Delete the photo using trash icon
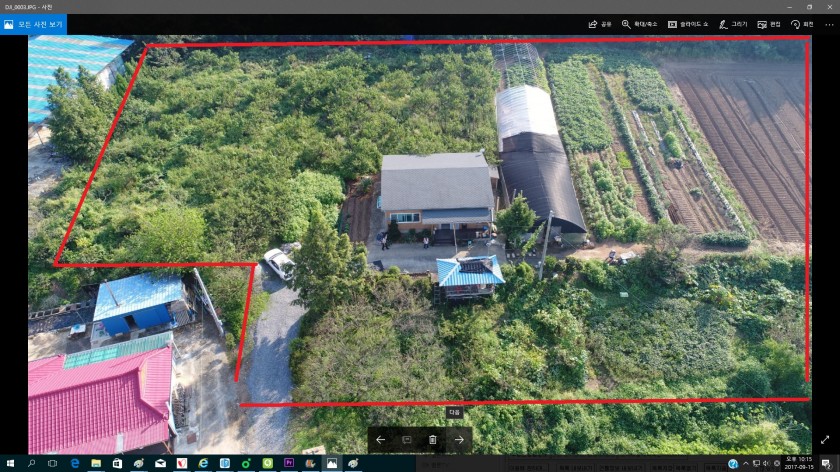The image size is (840, 472). [x=433, y=439]
